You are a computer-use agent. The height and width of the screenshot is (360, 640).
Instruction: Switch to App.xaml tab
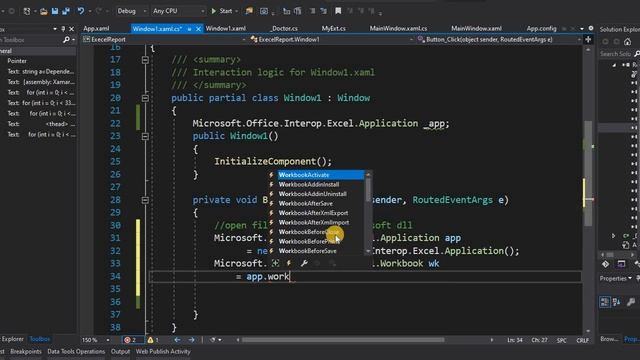96,29
